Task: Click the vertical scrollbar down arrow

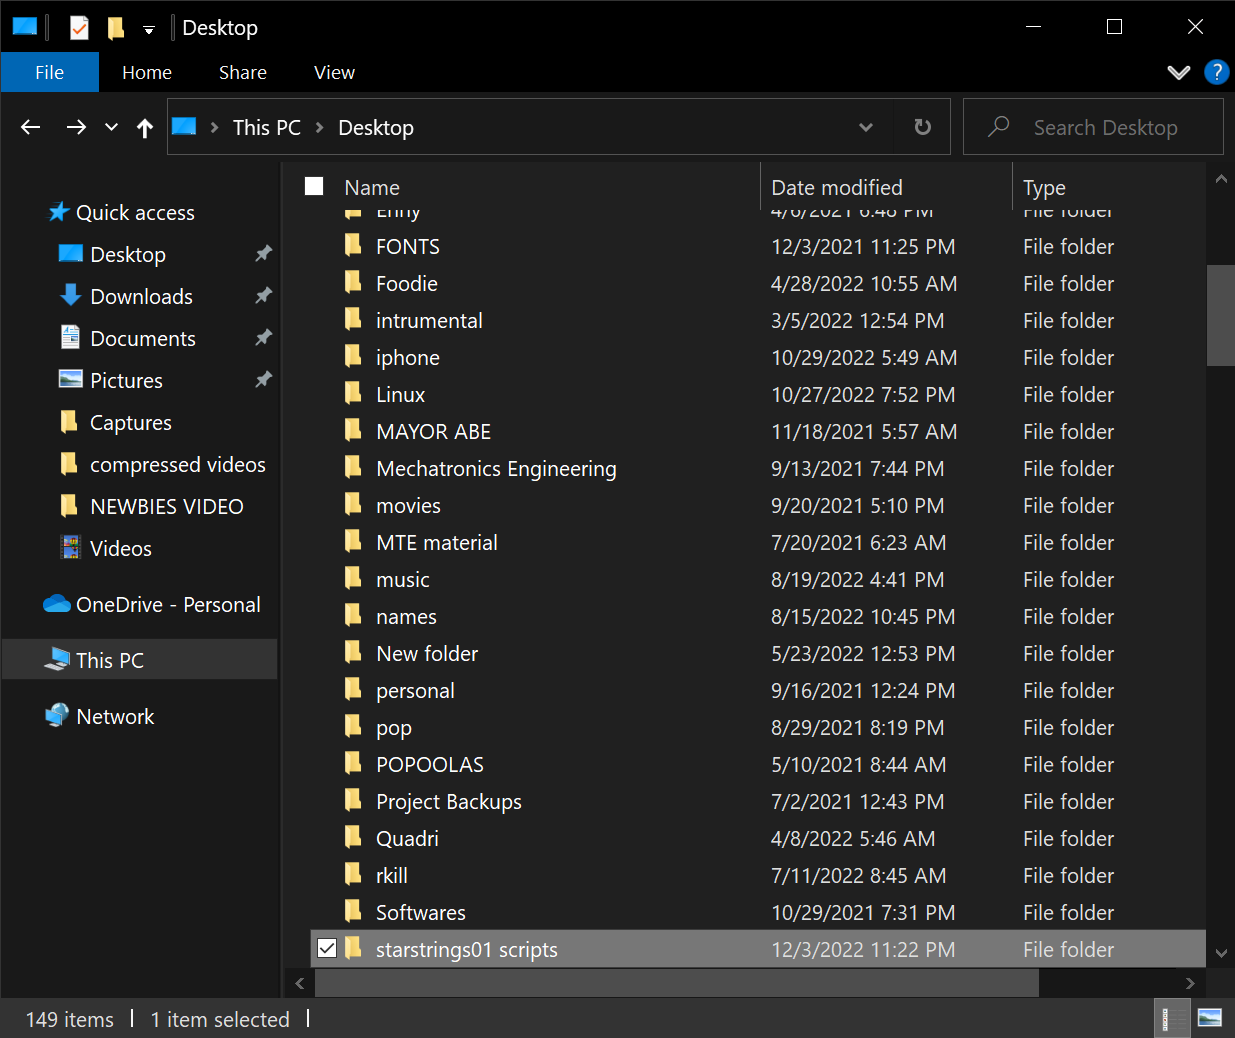Action: pyautogui.click(x=1220, y=953)
